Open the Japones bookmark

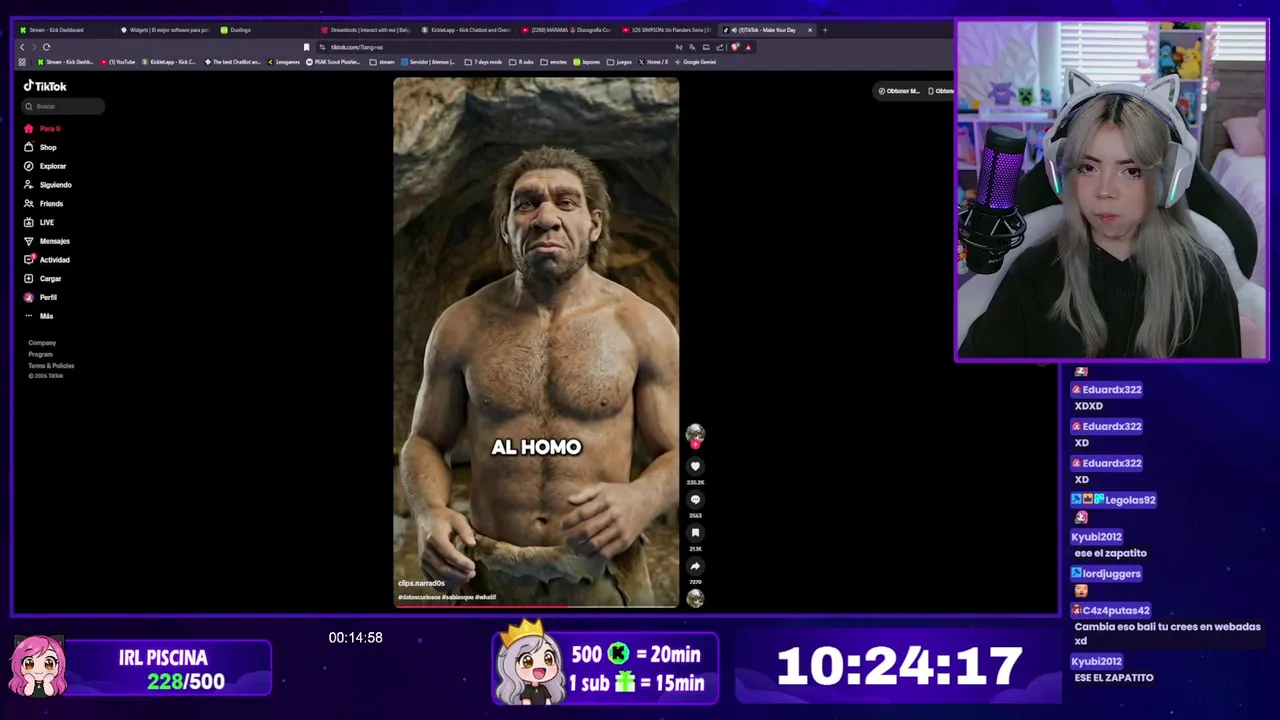[587, 62]
